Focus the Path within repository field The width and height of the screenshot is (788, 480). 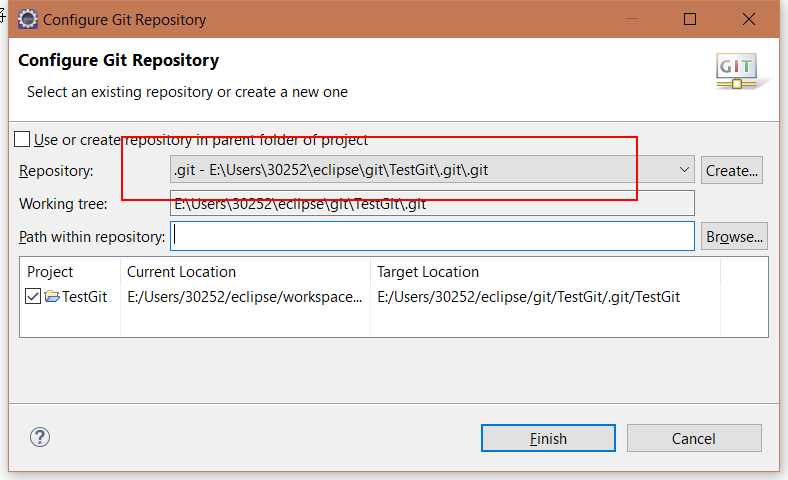pos(433,237)
